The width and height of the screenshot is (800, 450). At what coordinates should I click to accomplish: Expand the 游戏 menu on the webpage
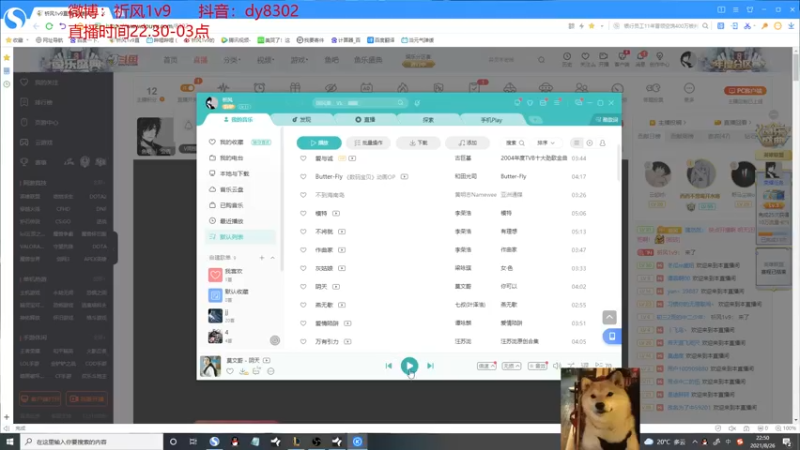(299, 60)
